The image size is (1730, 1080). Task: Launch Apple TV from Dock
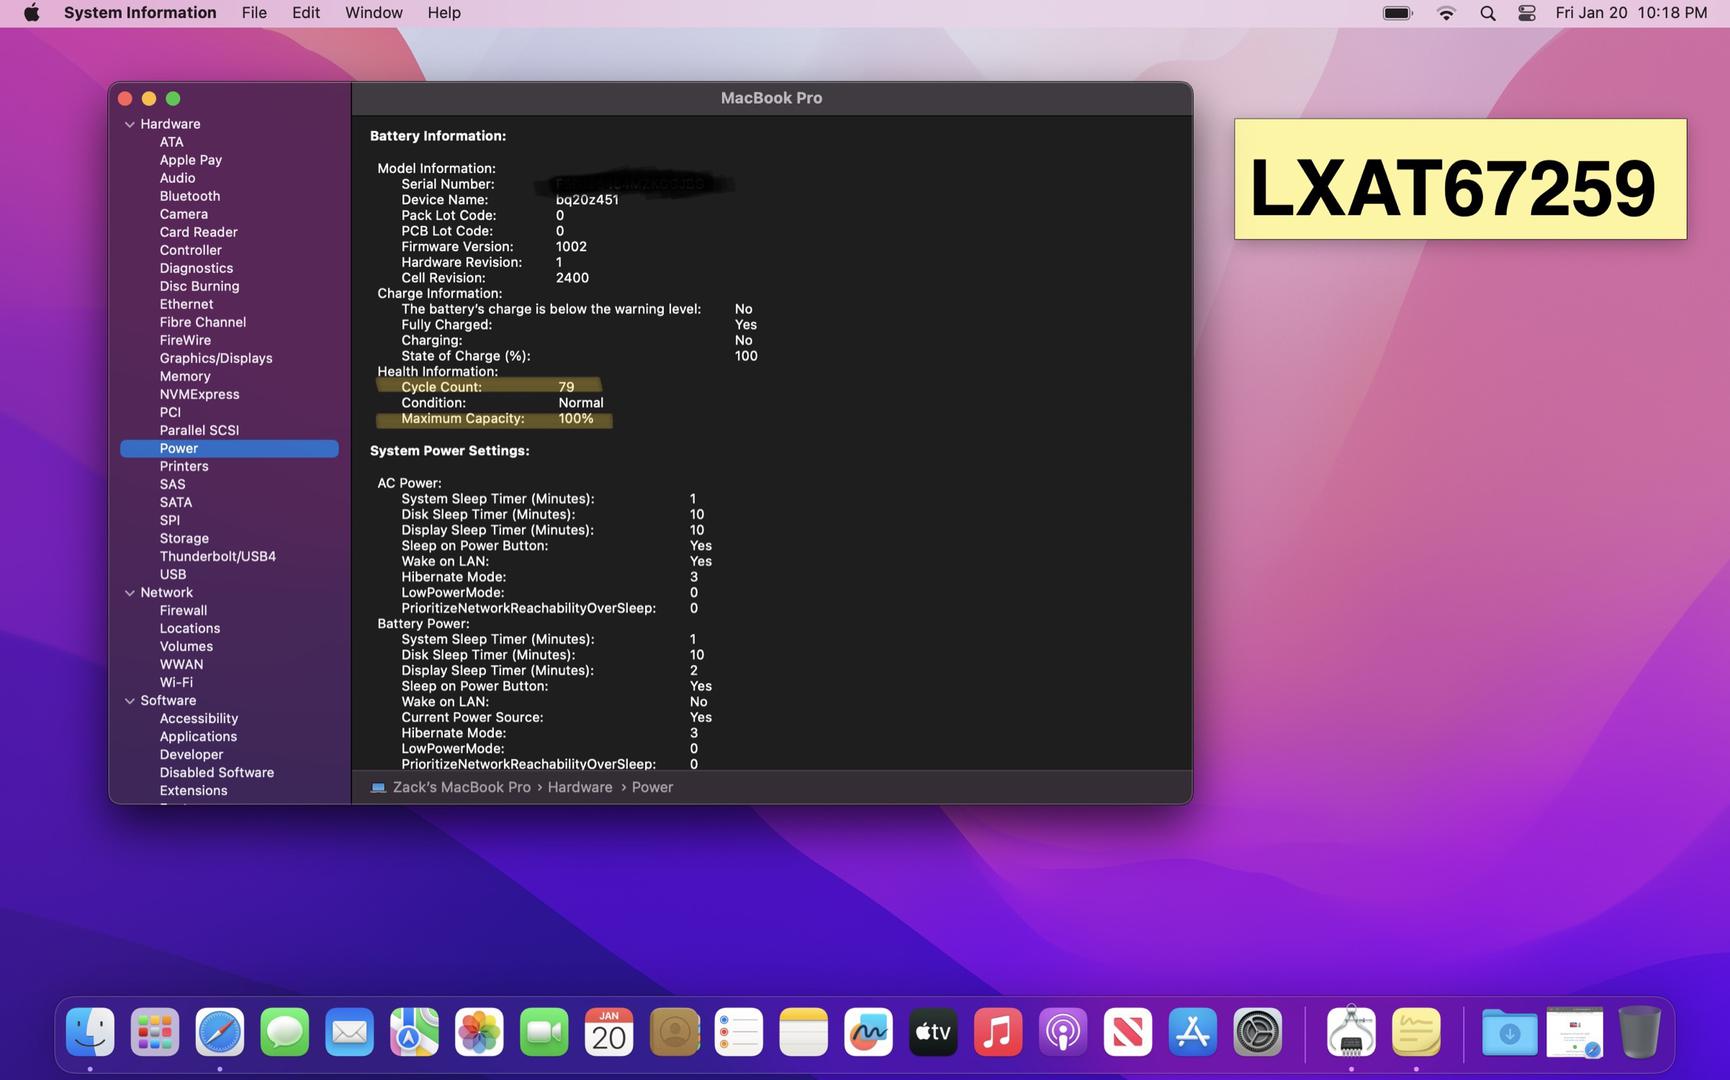coord(933,1032)
